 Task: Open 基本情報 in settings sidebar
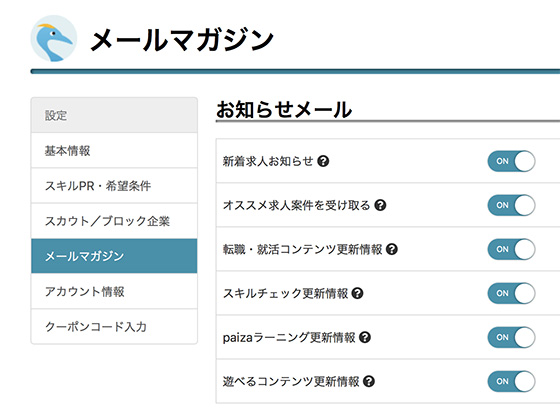coord(114,150)
